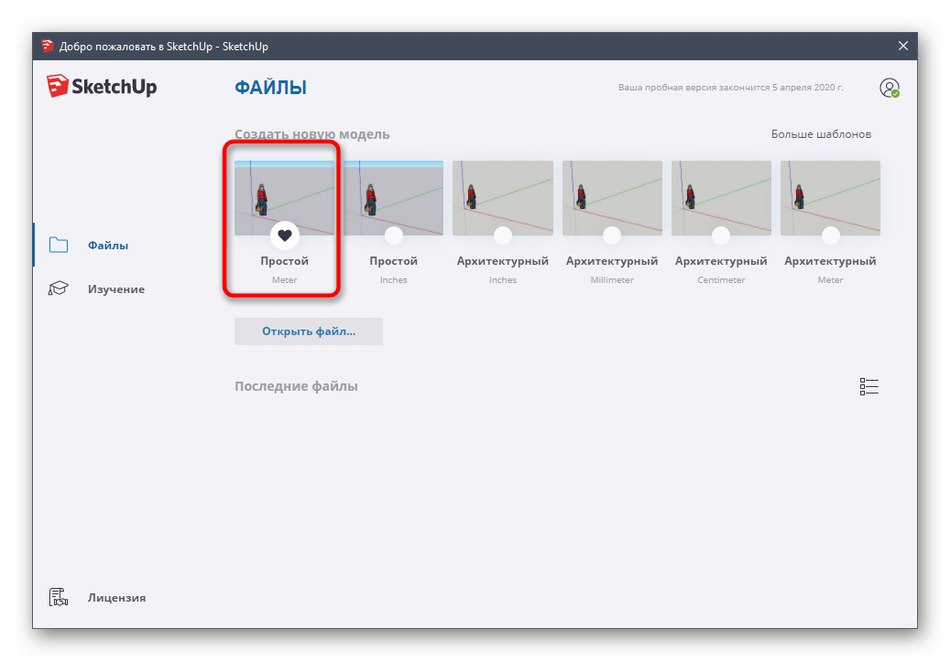Click the Centimeter unit label
950x661 pixels.
(721, 280)
